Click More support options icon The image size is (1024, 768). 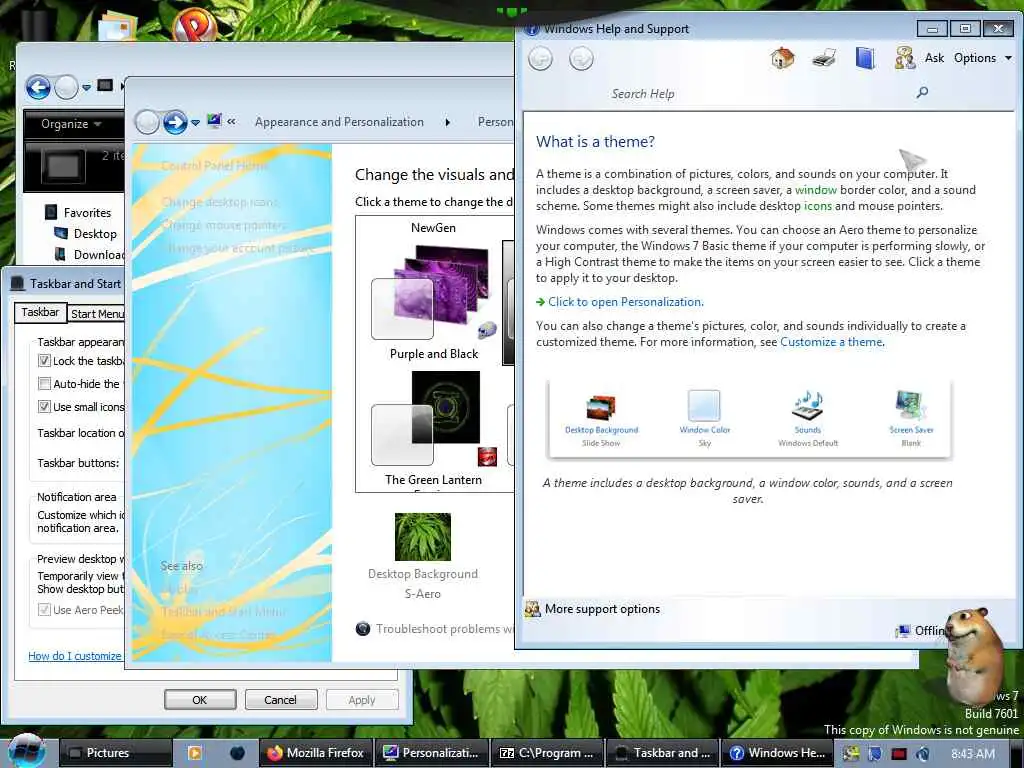(533, 609)
